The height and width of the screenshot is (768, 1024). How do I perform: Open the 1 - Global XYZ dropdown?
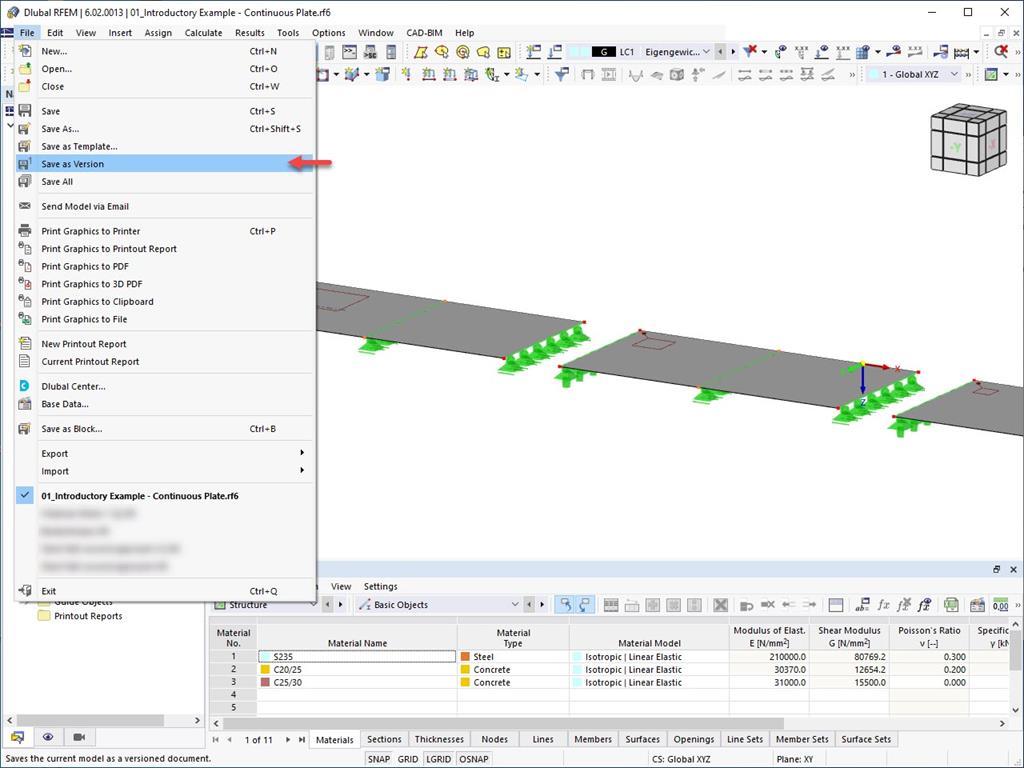915,74
